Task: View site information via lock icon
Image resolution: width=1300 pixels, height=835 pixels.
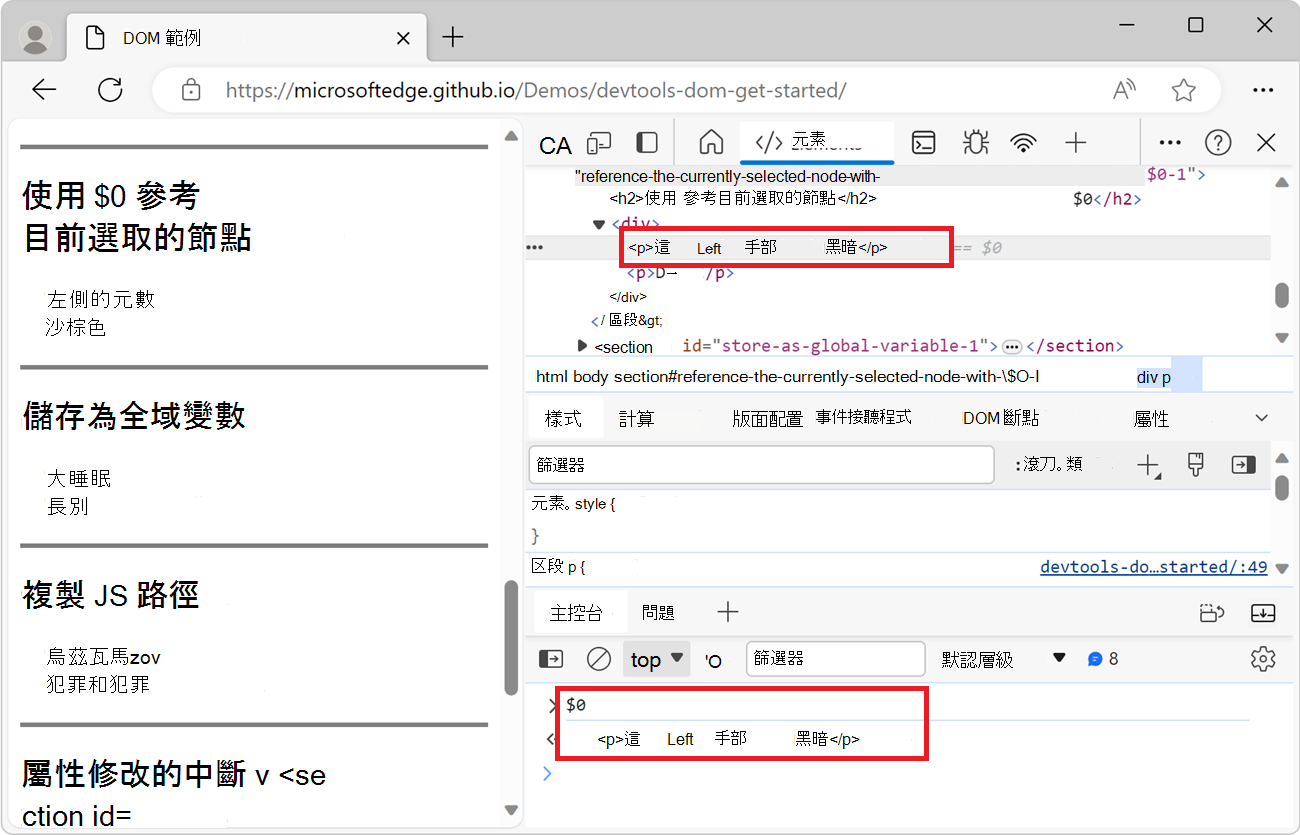Action: coord(191,90)
